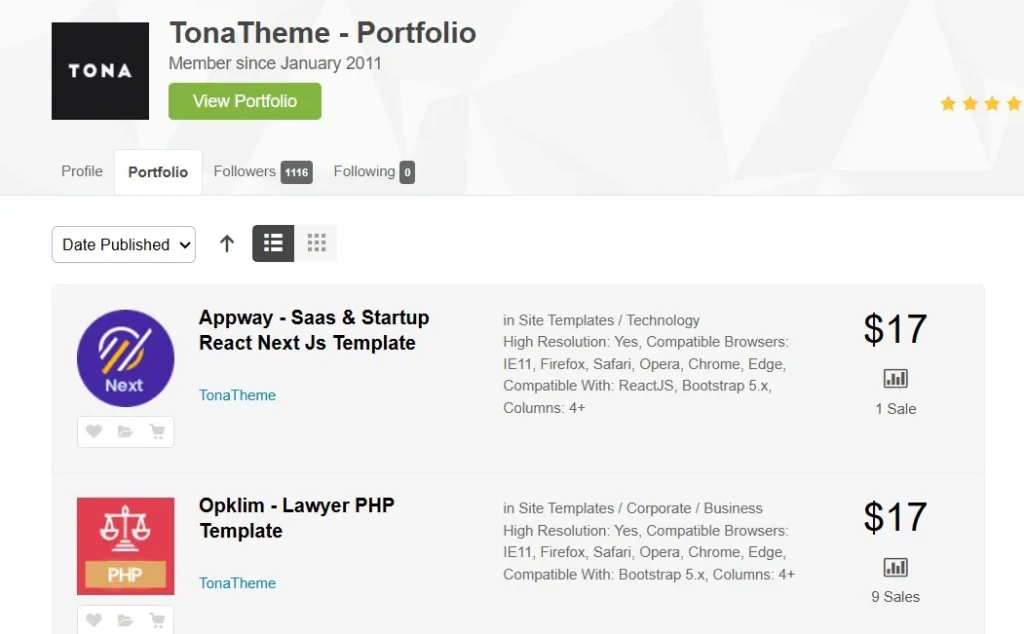The image size is (1024, 634).
Task: Open the Opklim PHP template thumbnail
Action: (125, 546)
